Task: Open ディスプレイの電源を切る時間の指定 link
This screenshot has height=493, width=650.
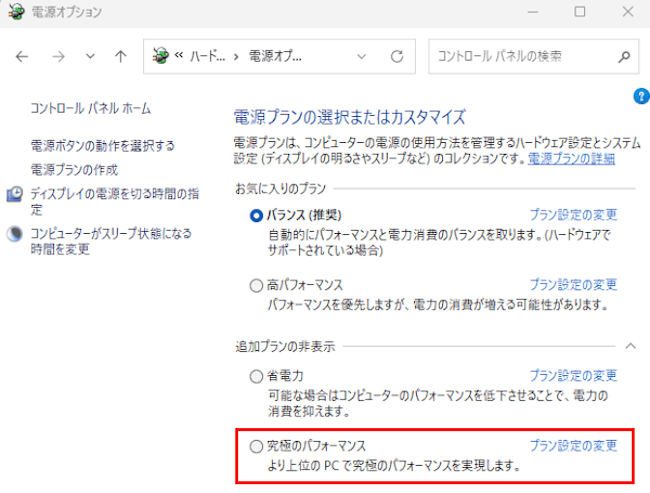Action: click(114, 201)
